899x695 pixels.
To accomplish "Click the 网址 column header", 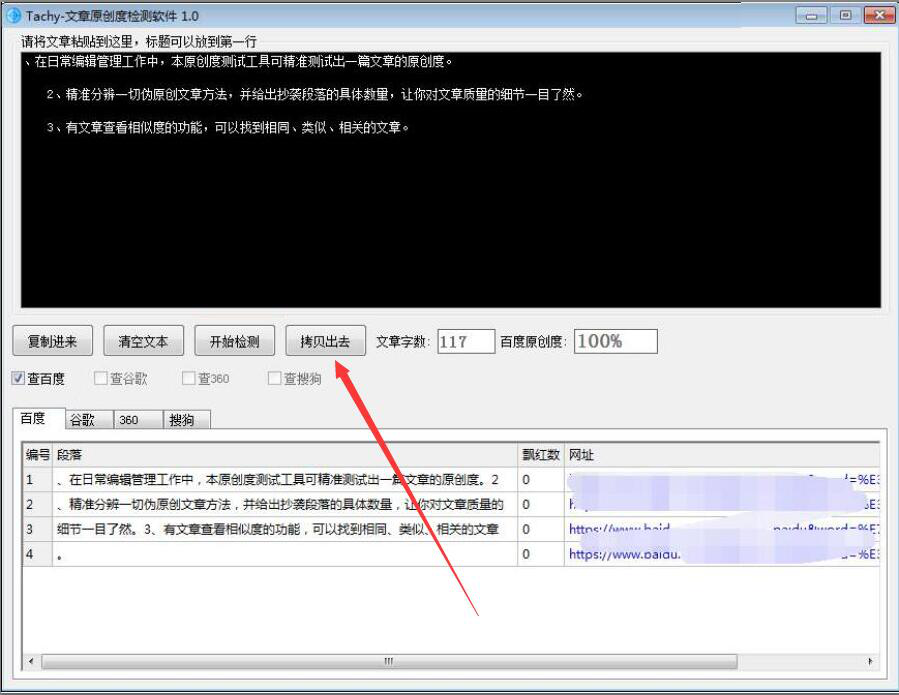I will pyautogui.click(x=722, y=455).
